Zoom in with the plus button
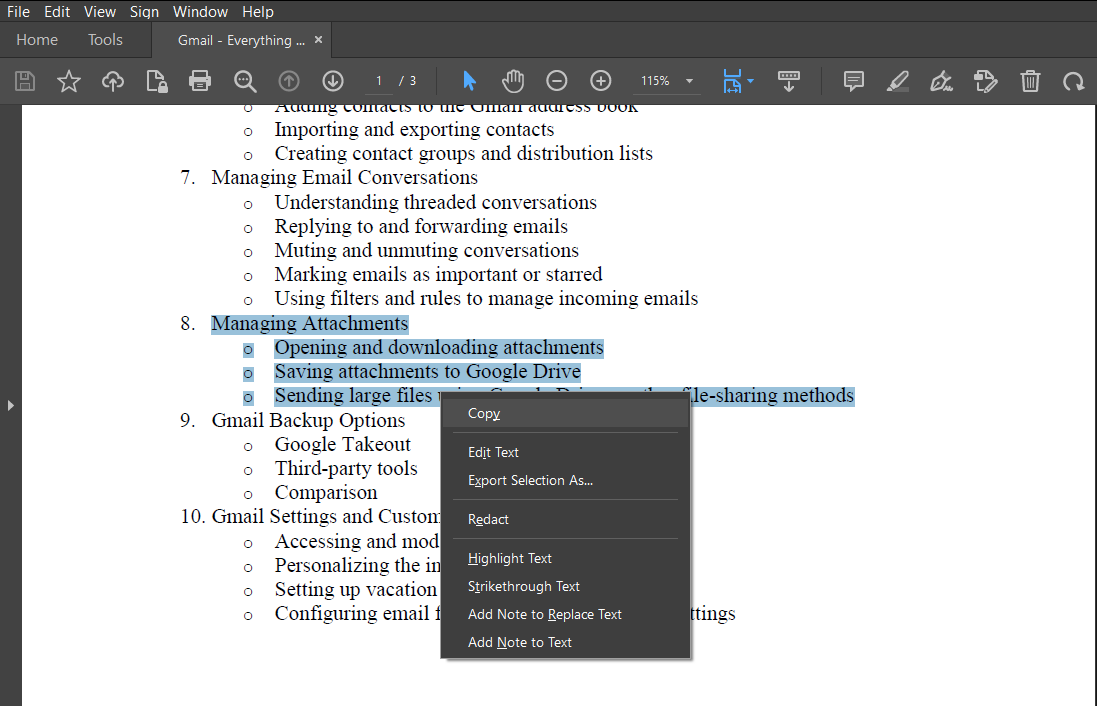 coord(601,81)
